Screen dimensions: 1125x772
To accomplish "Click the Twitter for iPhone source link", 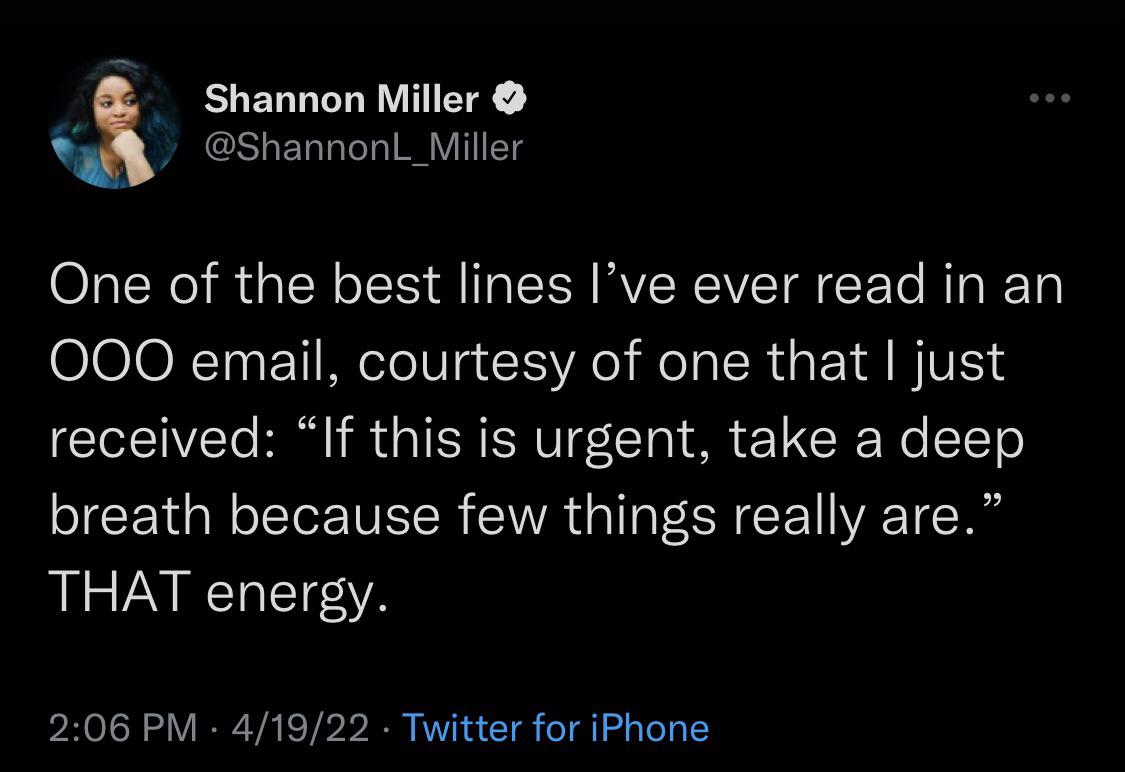I will pyautogui.click(x=555, y=728).
